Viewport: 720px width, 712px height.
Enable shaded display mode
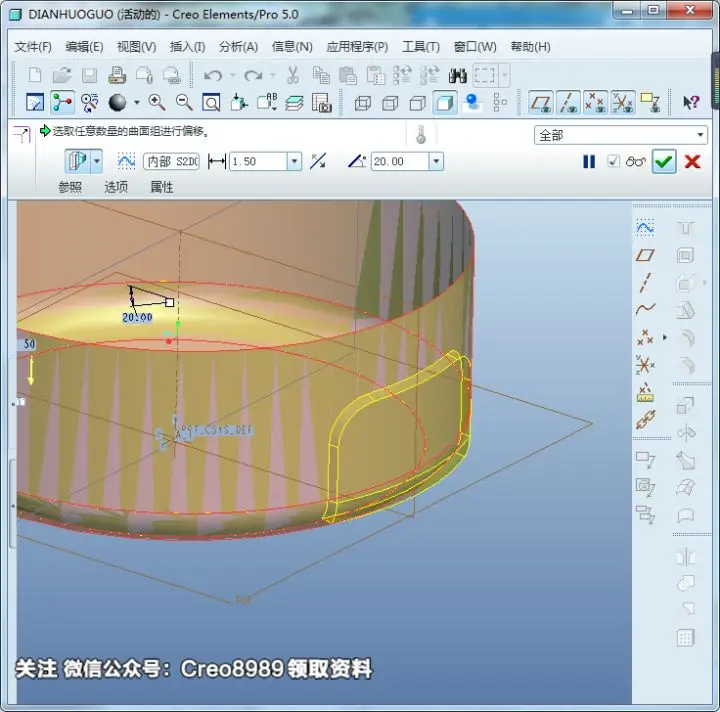[x=444, y=102]
